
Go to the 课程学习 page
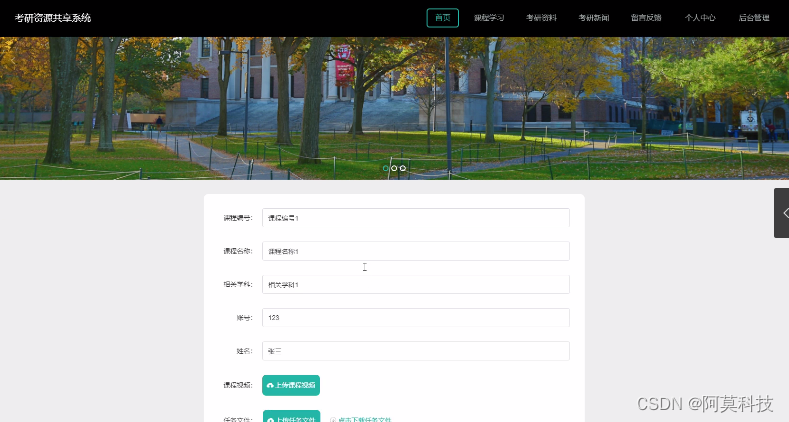(489, 18)
